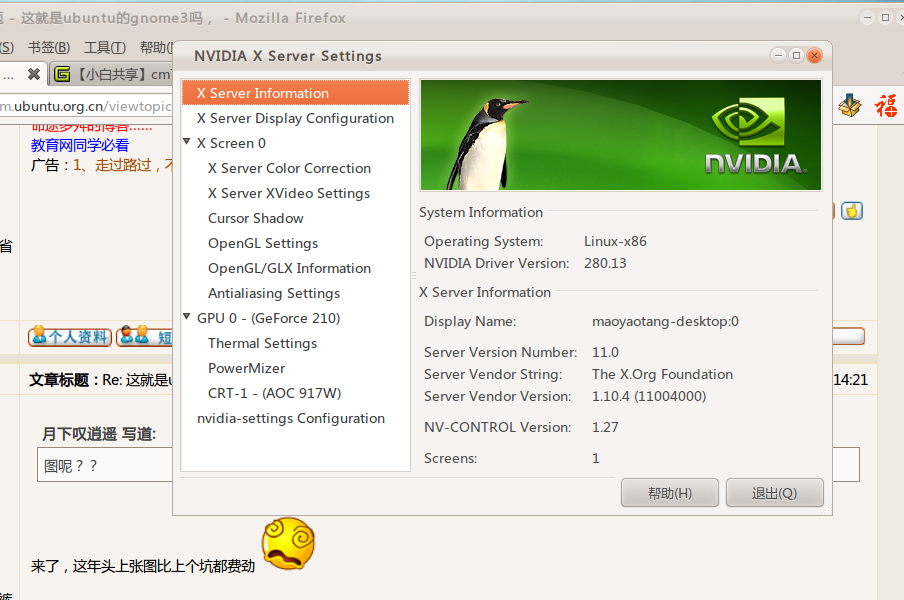Screen dimensions: 904x600
Task: Close the first Firefox tab with the X
Action: 34,74
